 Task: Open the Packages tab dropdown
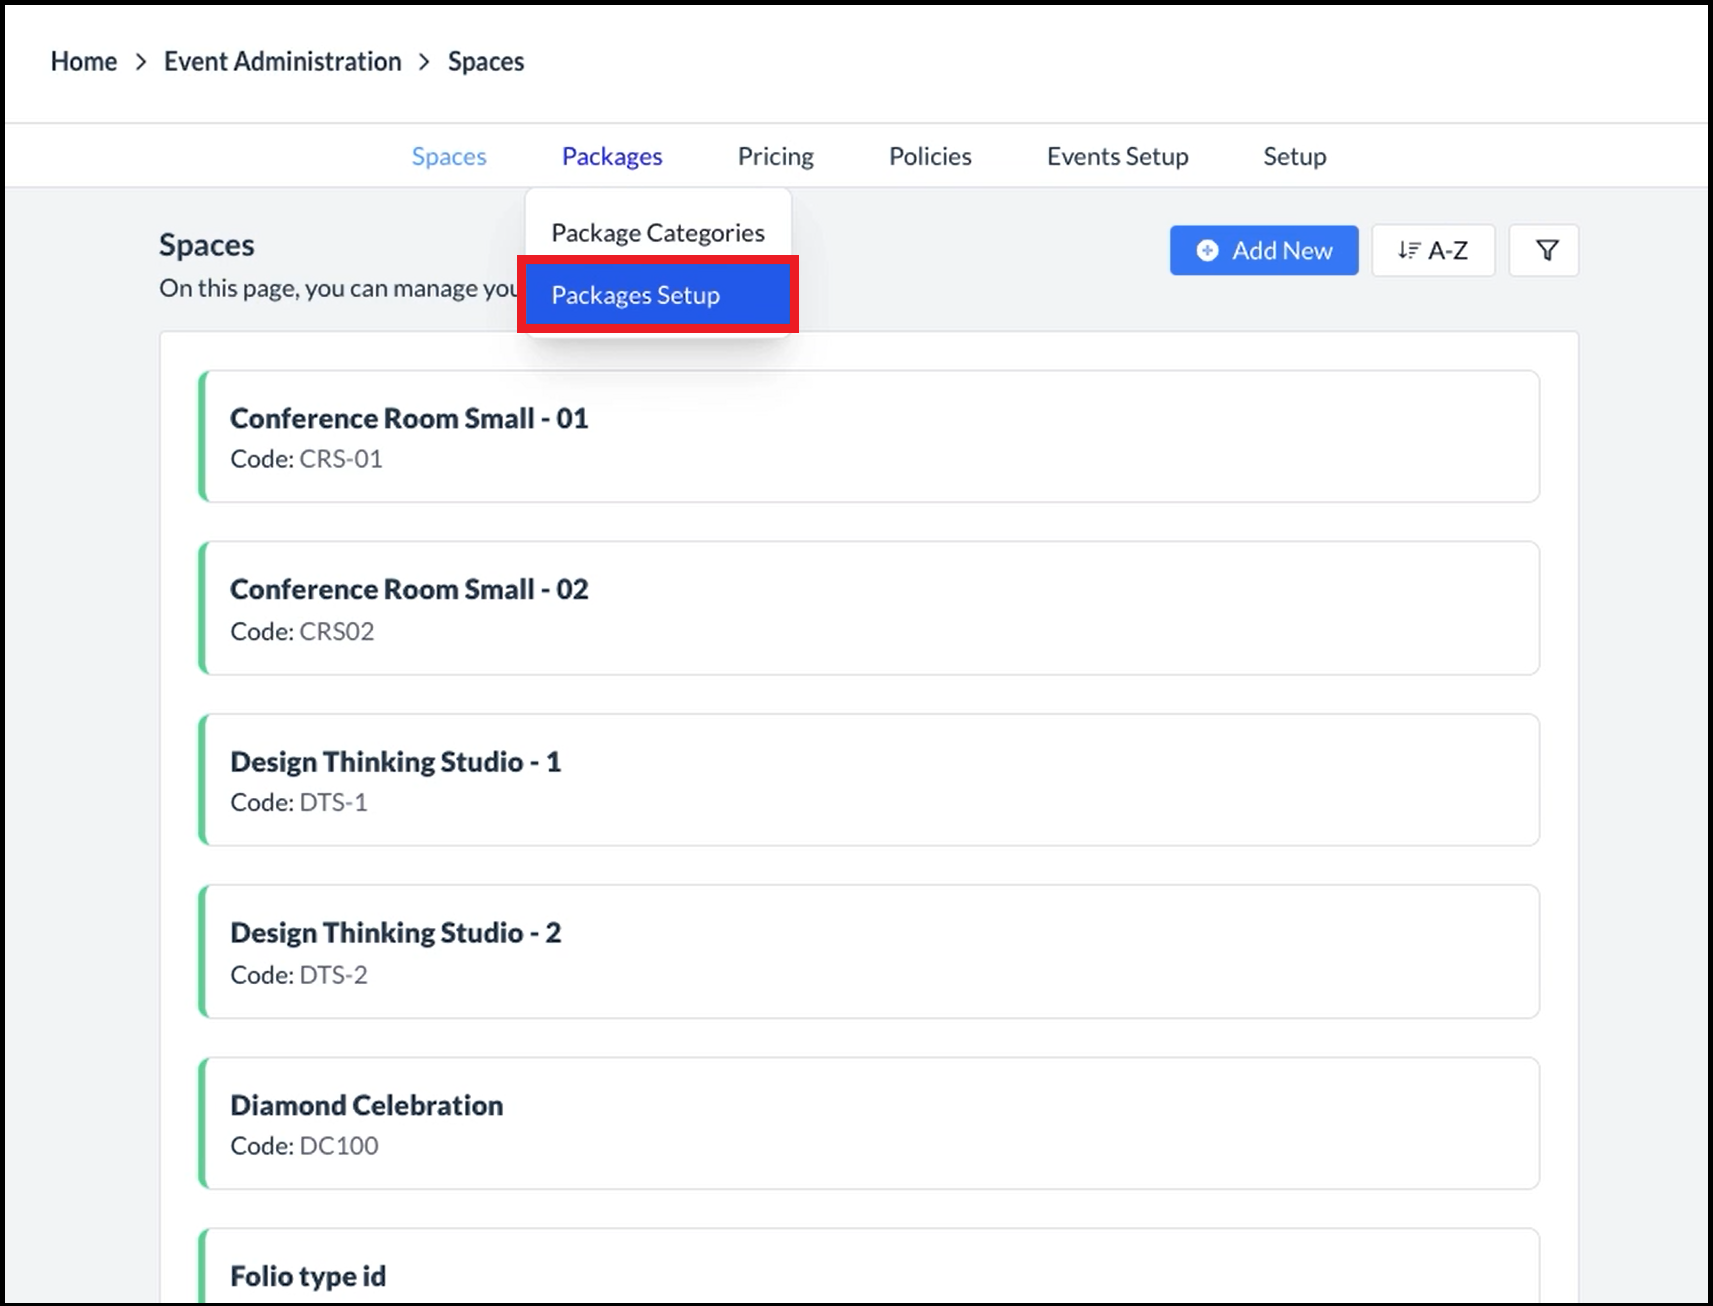(x=612, y=156)
